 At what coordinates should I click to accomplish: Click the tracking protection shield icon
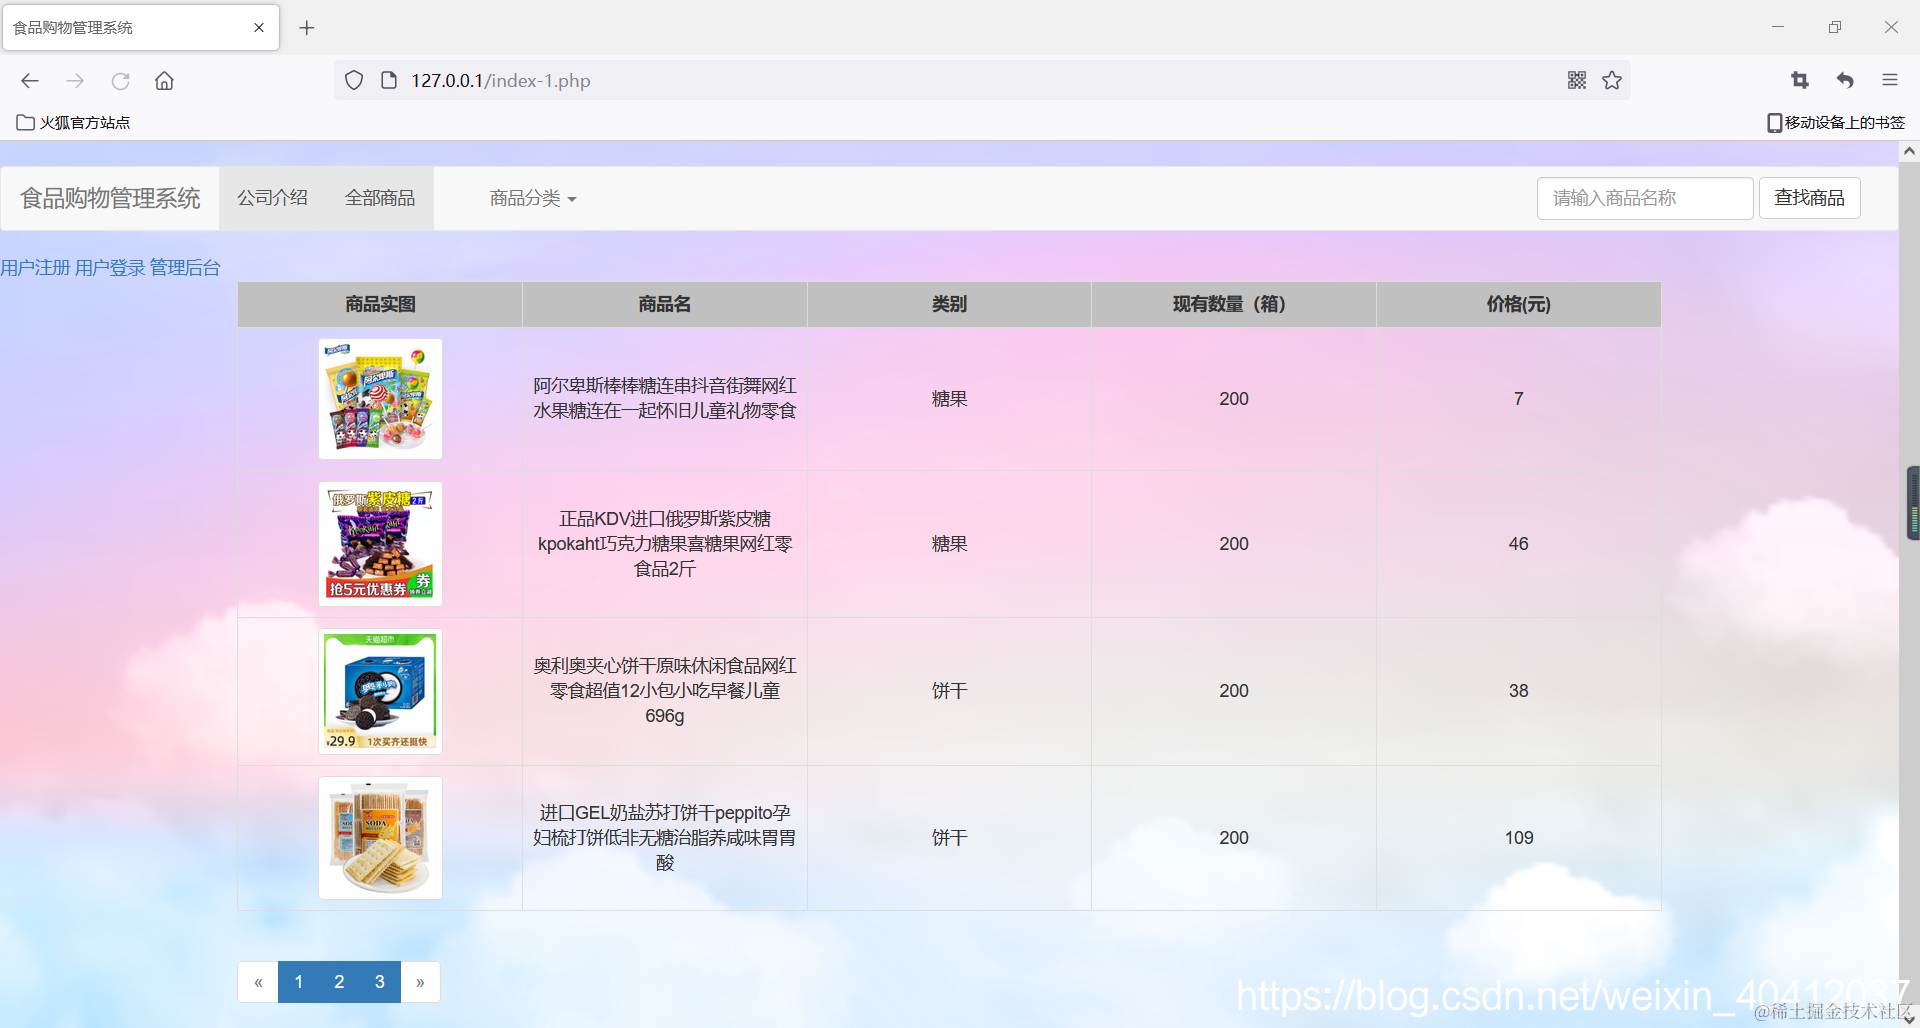click(353, 80)
